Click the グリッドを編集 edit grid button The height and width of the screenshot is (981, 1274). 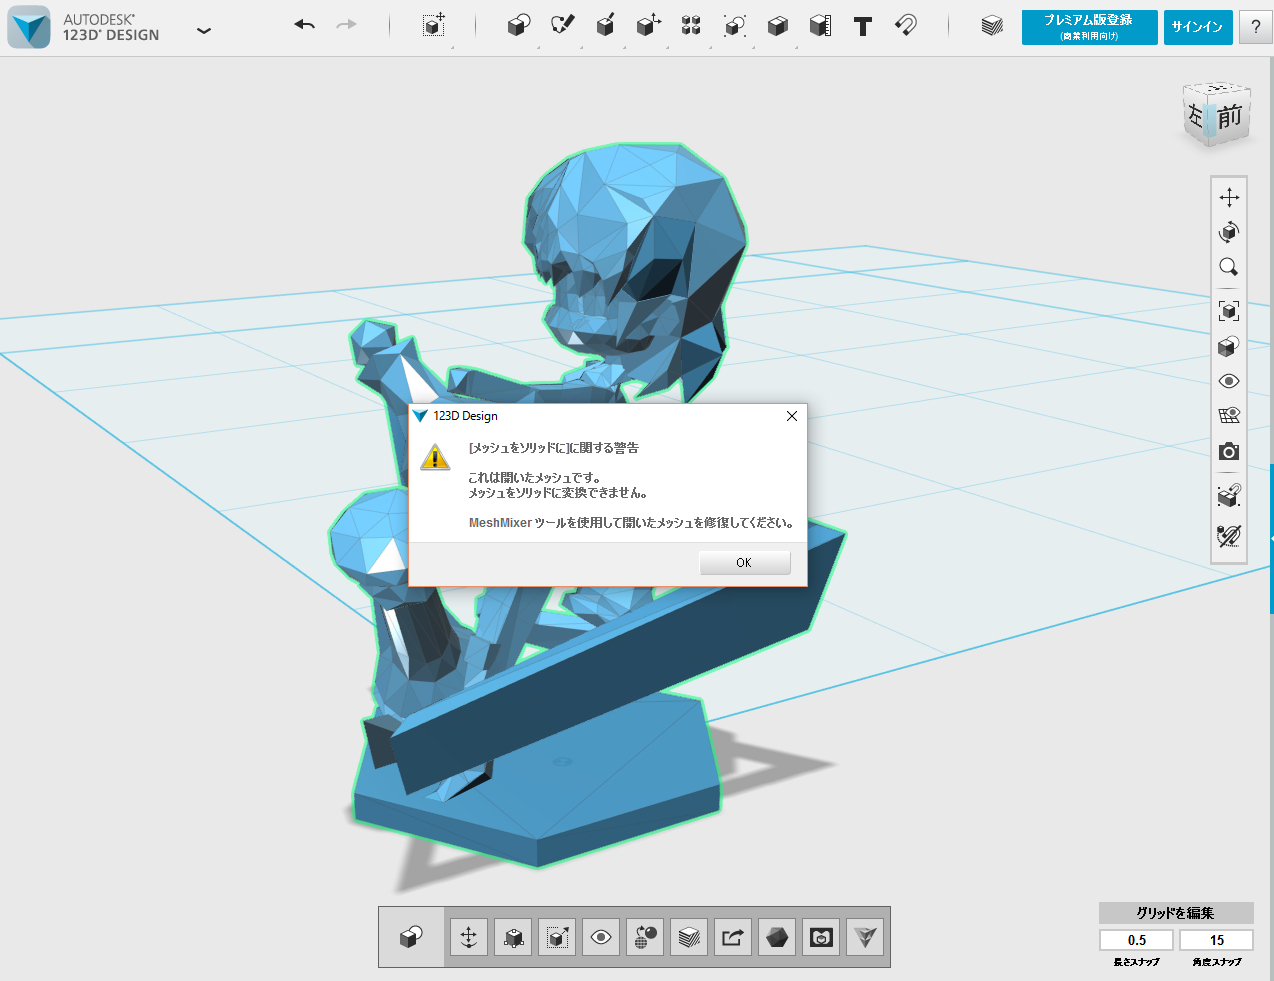[x=1176, y=913]
